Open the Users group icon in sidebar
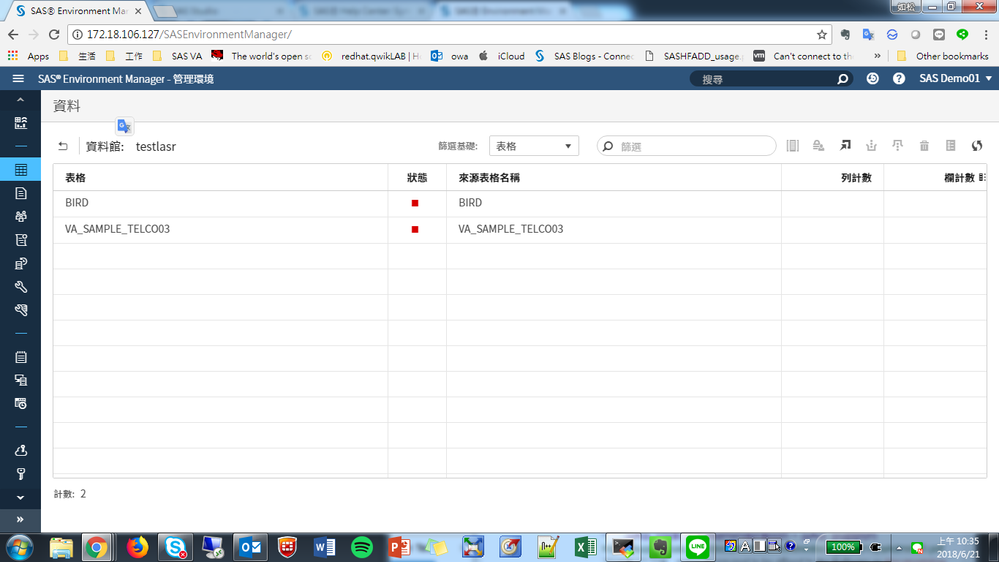The height and width of the screenshot is (562, 999). pos(20,217)
